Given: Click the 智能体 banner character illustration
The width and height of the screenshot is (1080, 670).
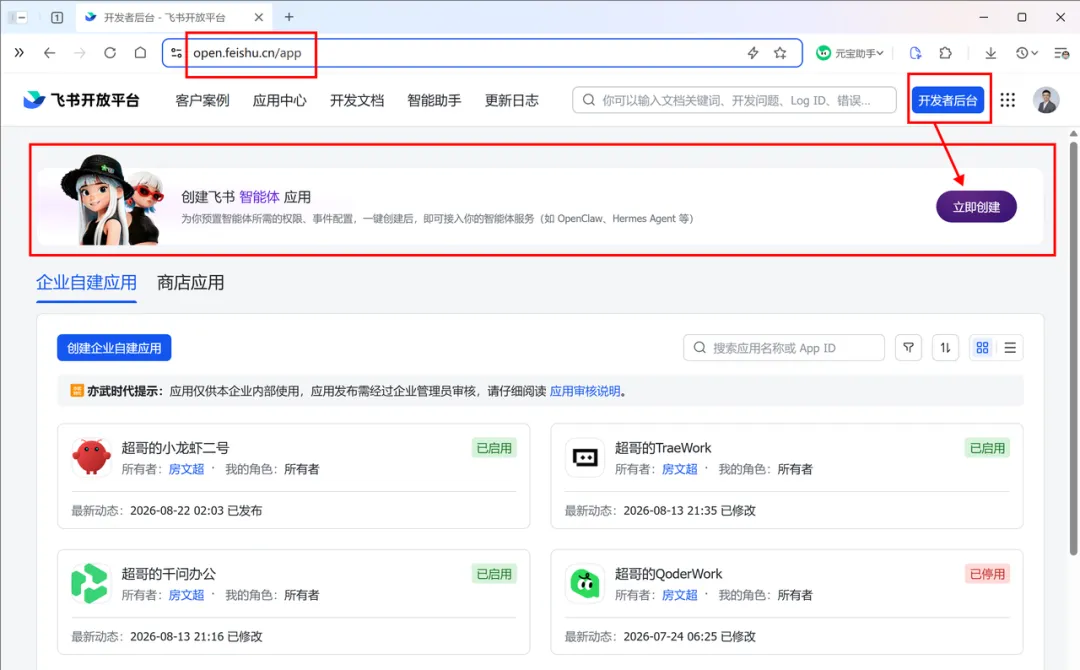Looking at the screenshot, I should pos(112,200).
